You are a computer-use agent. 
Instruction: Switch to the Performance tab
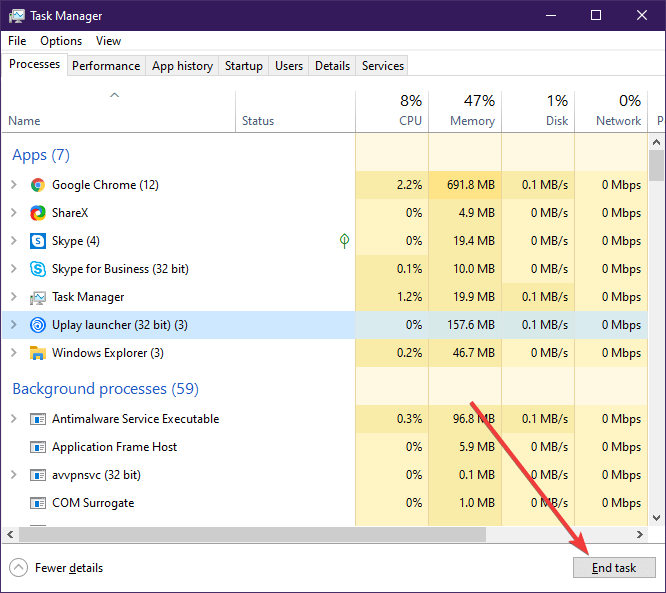[x=106, y=66]
